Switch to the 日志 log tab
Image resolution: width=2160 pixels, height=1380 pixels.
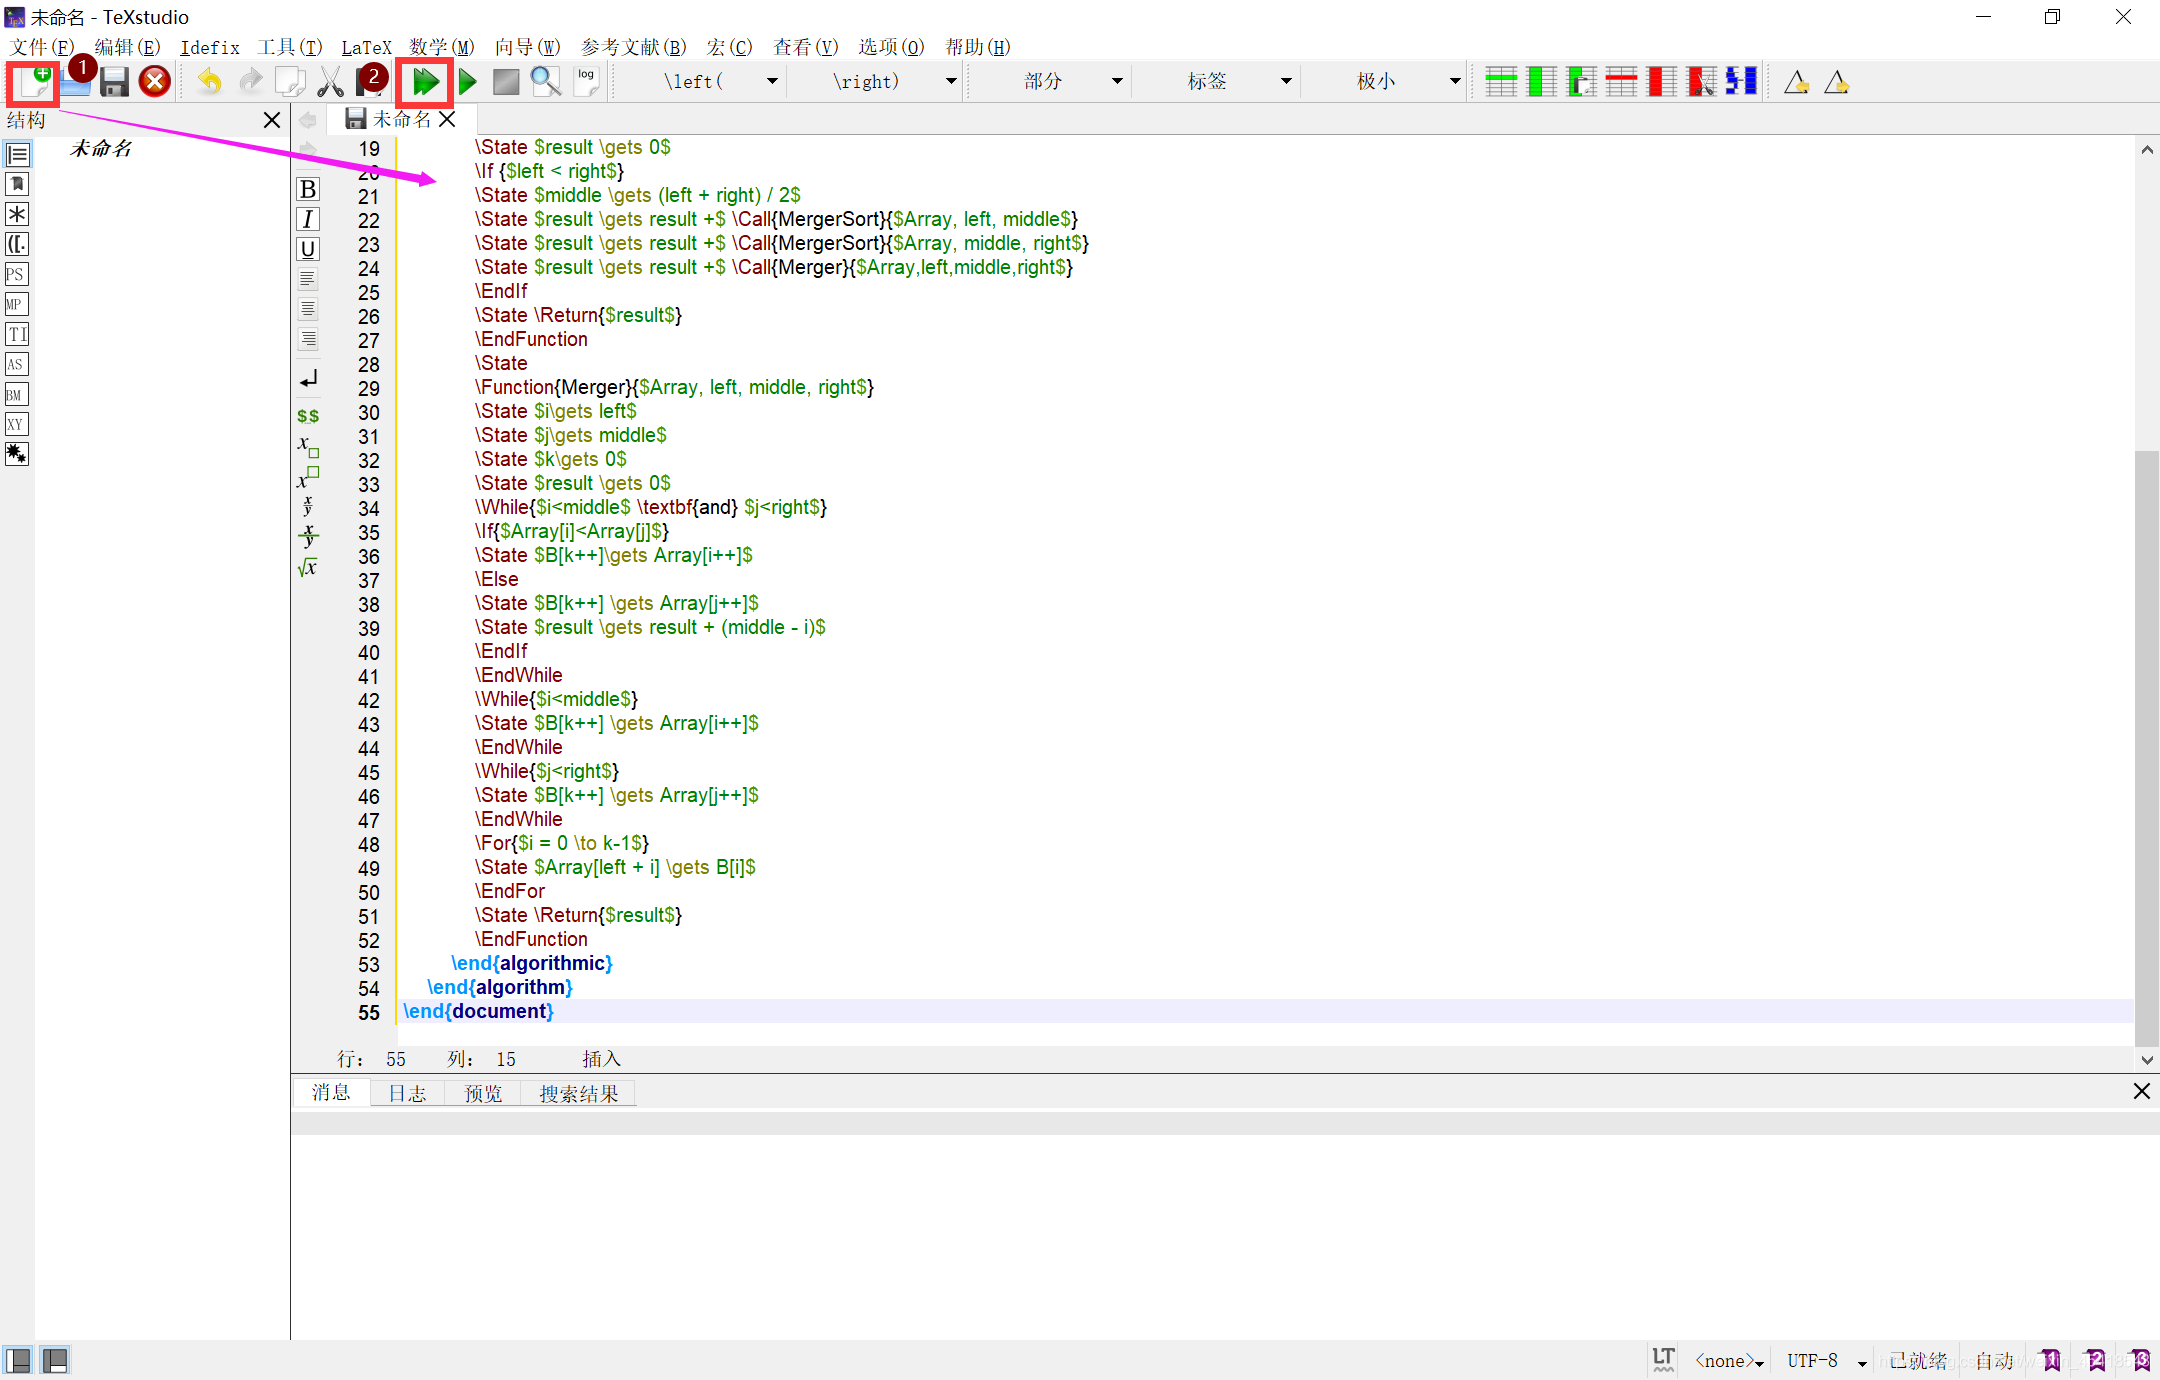pyautogui.click(x=407, y=1093)
